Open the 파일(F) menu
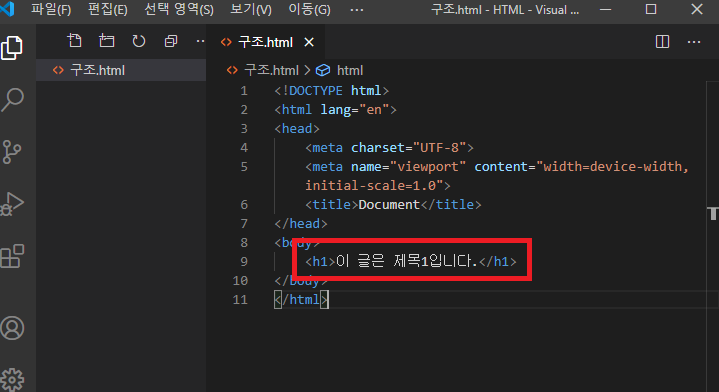Image resolution: width=719 pixels, height=392 pixels. coord(51,10)
